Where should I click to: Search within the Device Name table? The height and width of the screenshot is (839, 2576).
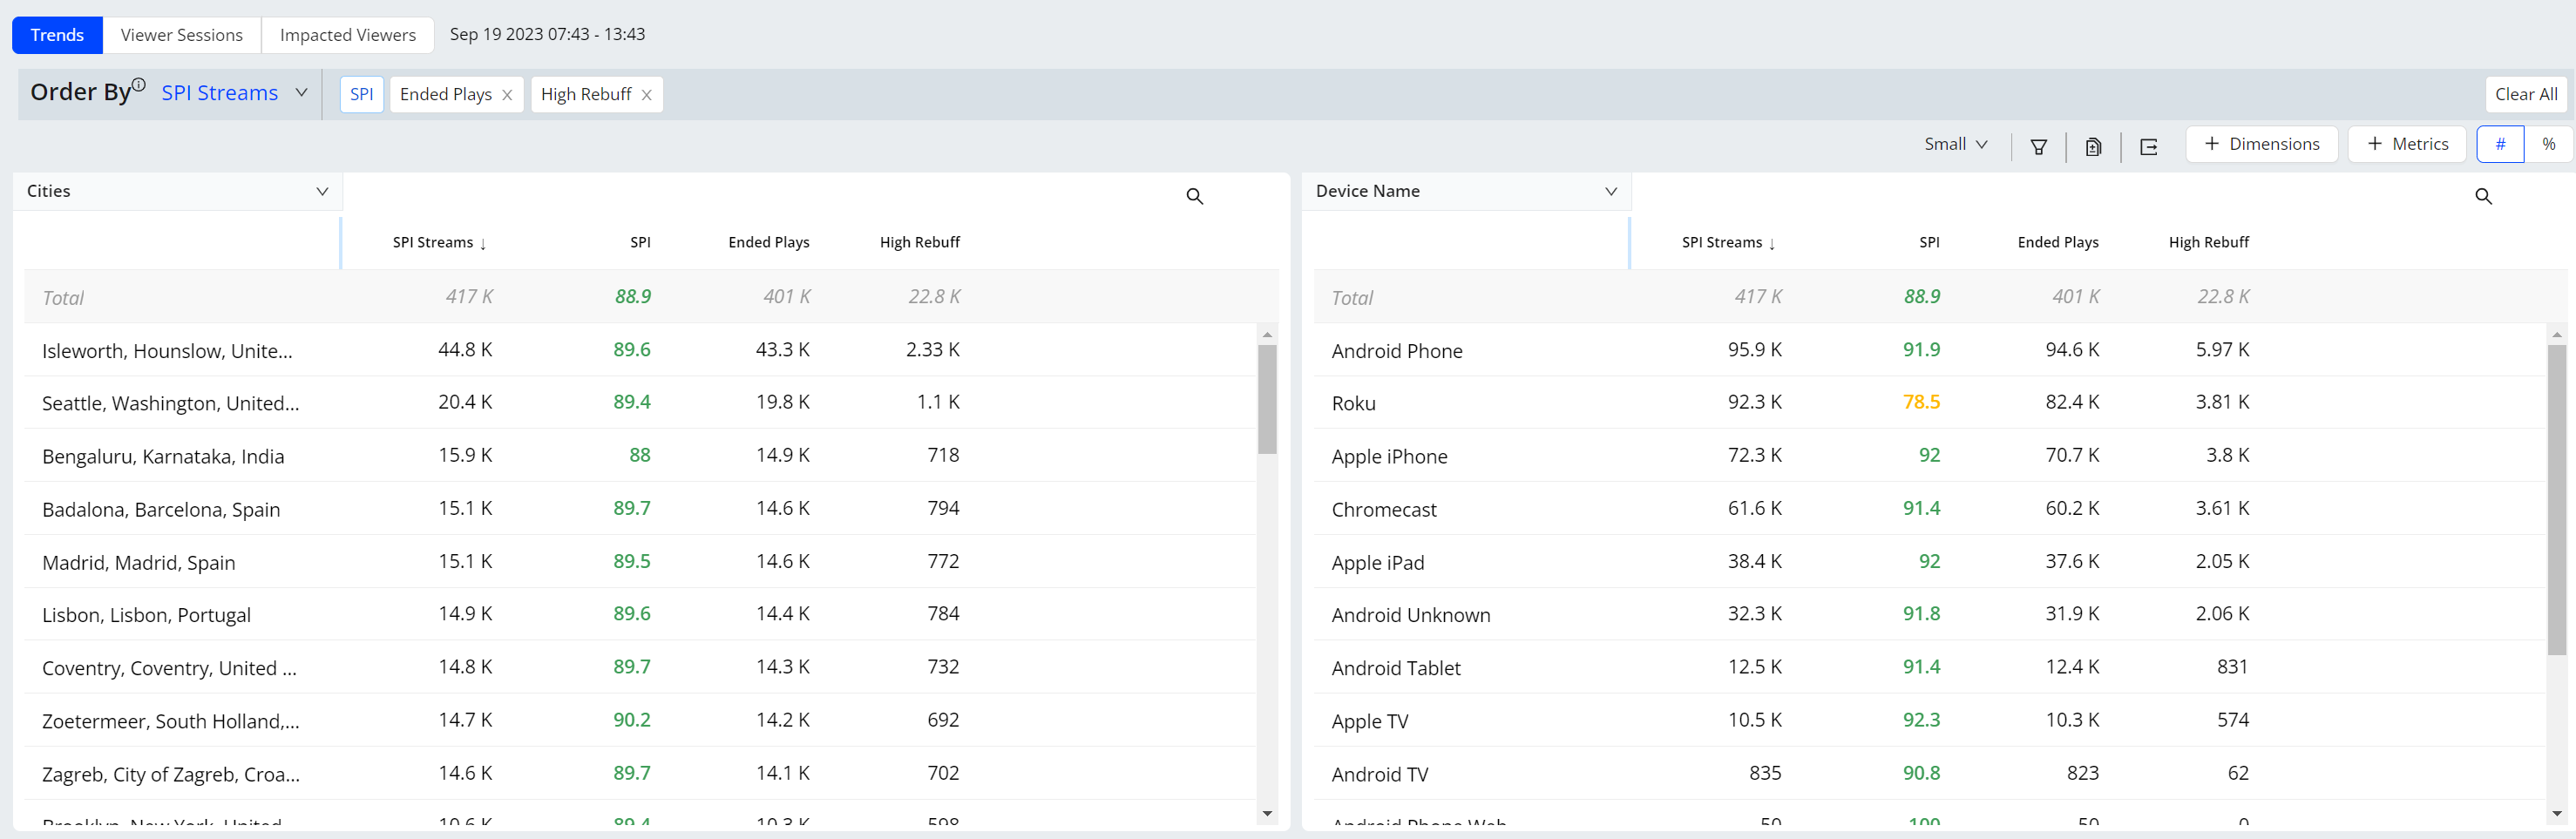point(2483,196)
